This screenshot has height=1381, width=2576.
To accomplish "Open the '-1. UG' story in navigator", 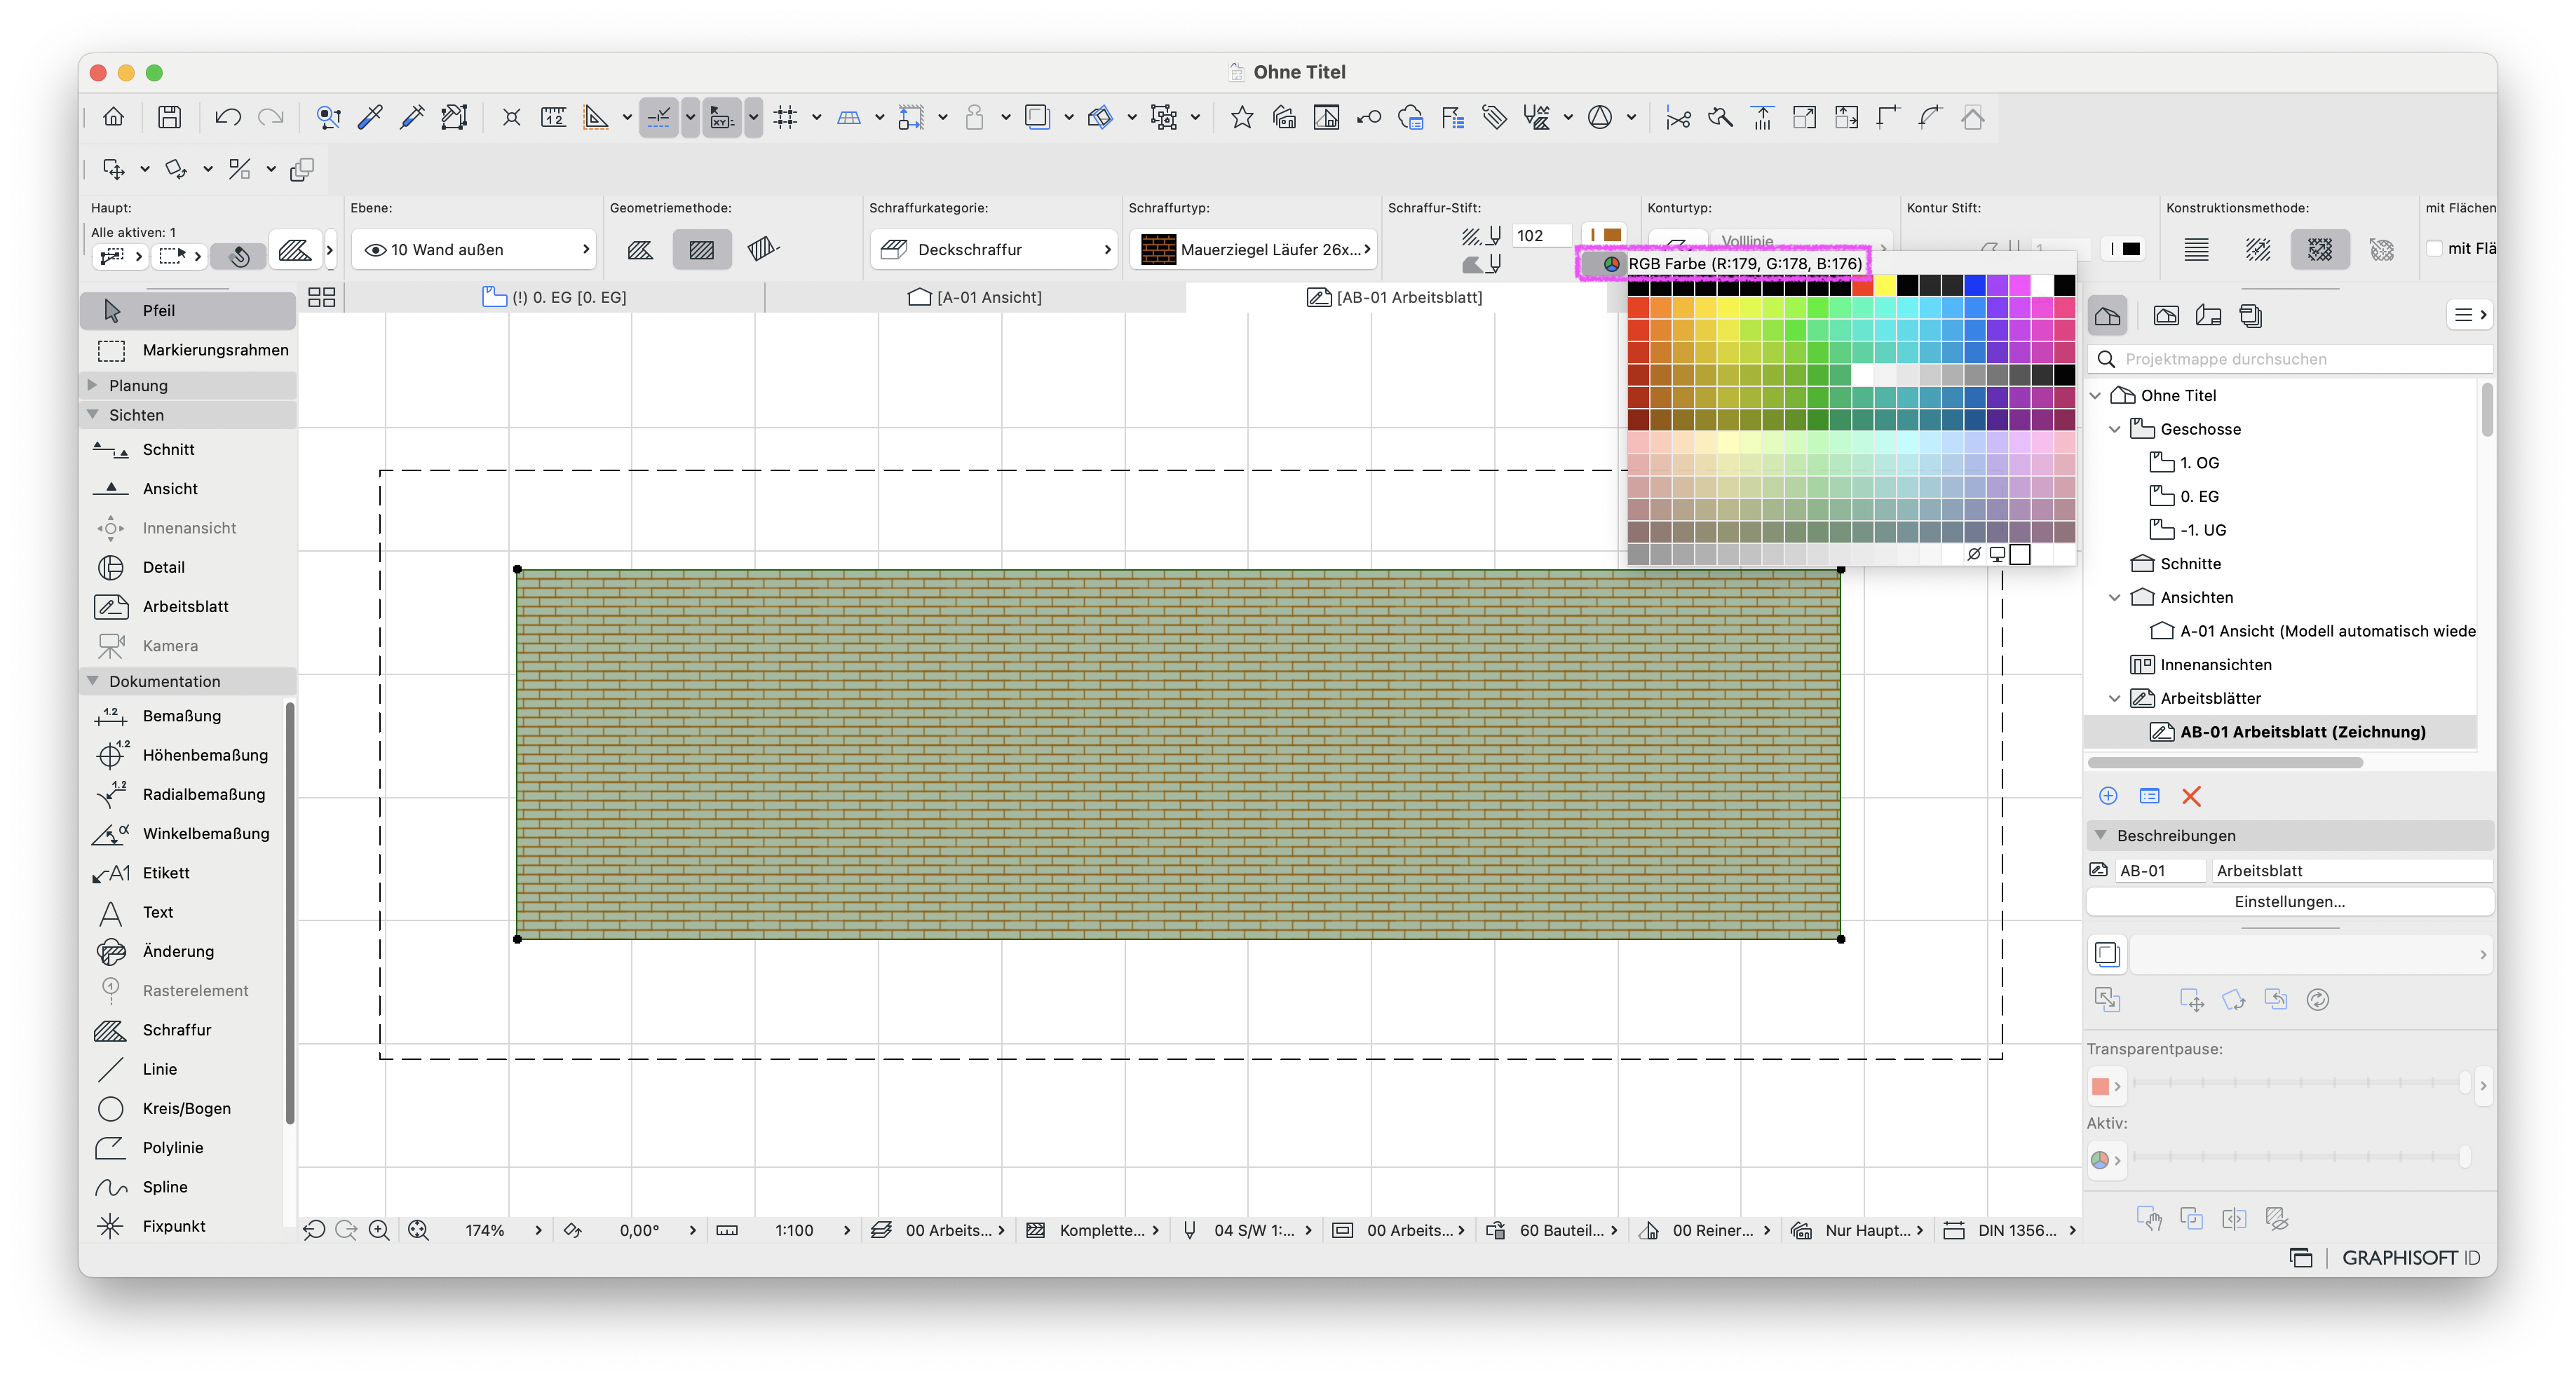I will [x=2203, y=530].
